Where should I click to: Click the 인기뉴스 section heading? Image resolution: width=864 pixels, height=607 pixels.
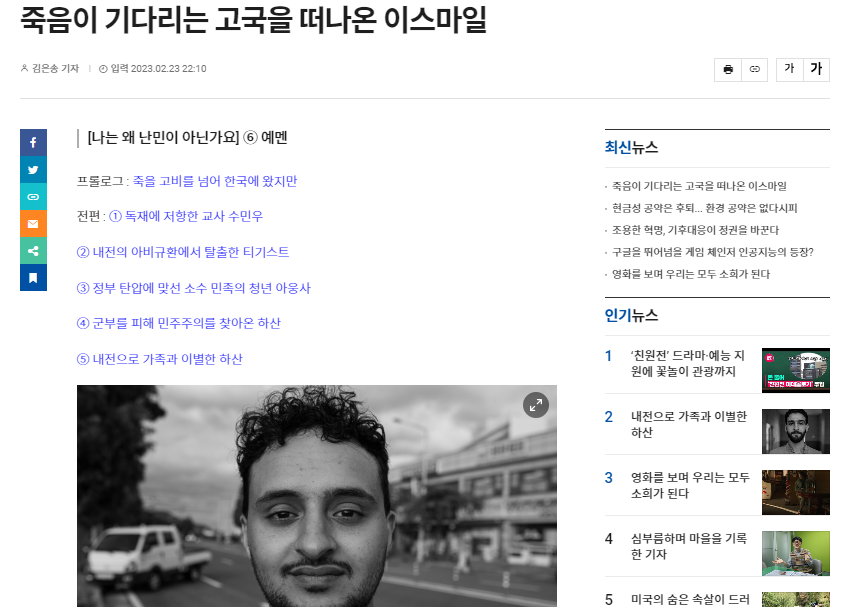(x=631, y=316)
